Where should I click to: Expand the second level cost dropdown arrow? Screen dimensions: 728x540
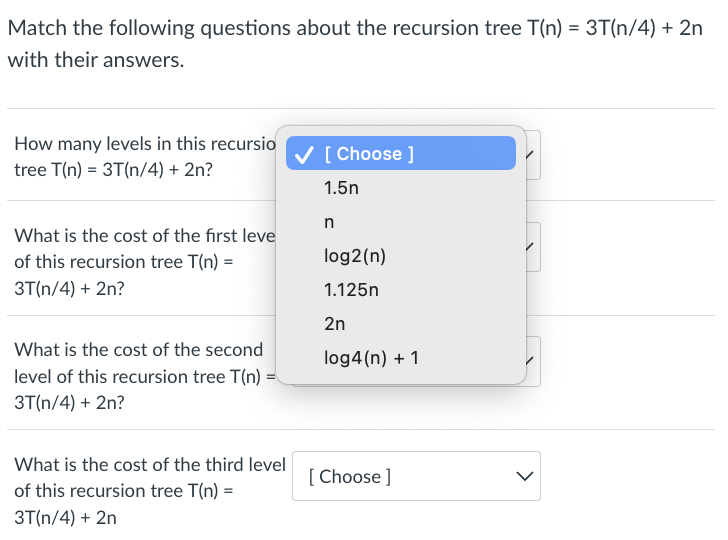click(x=531, y=361)
